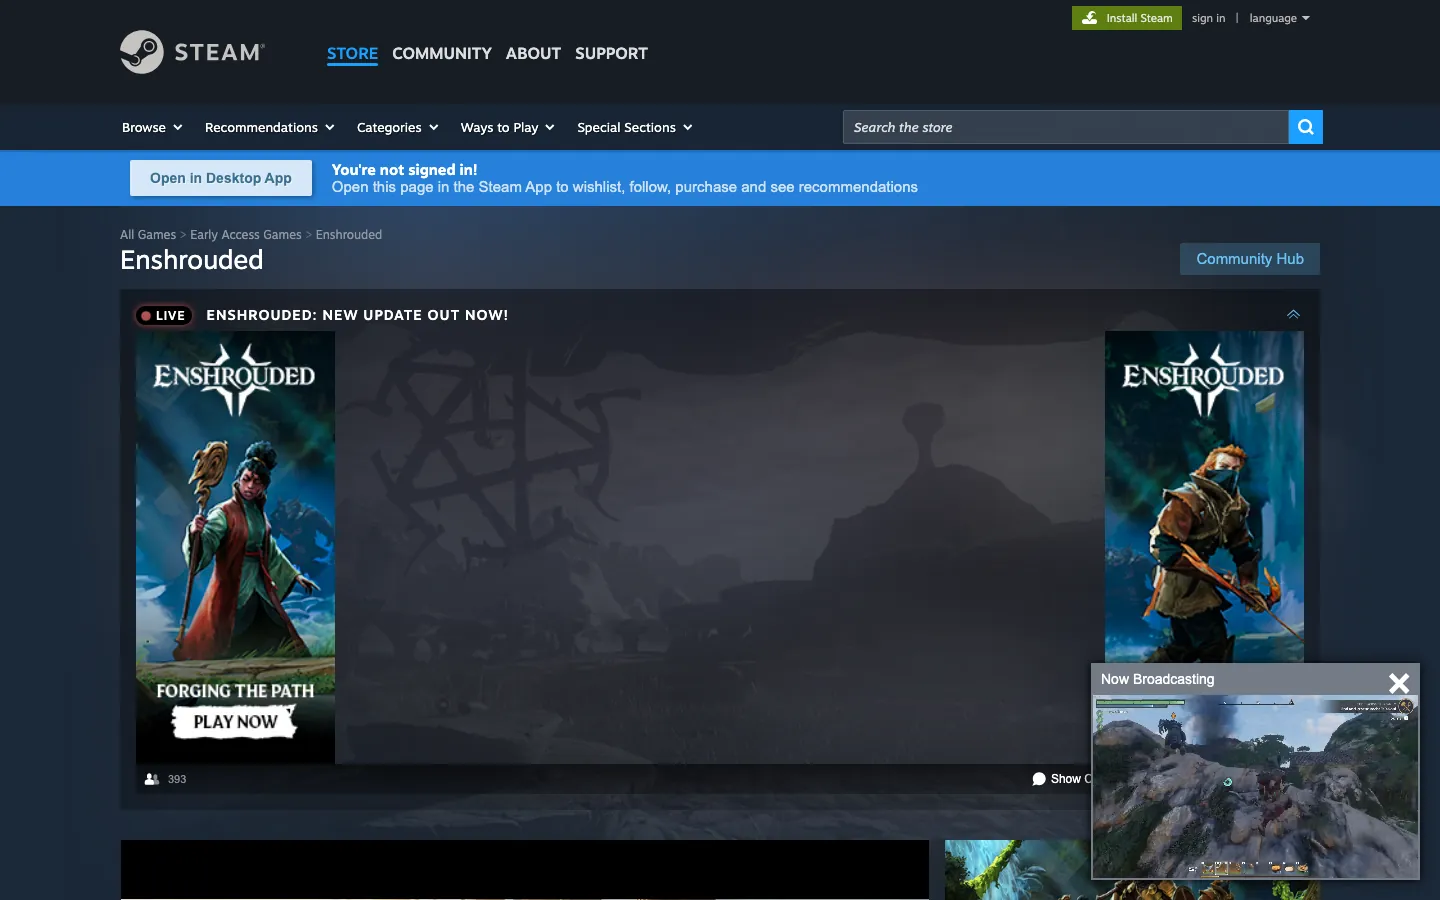Click the Early Access Games breadcrumb
The height and width of the screenshot is (900, 1440).
point(246,235)
